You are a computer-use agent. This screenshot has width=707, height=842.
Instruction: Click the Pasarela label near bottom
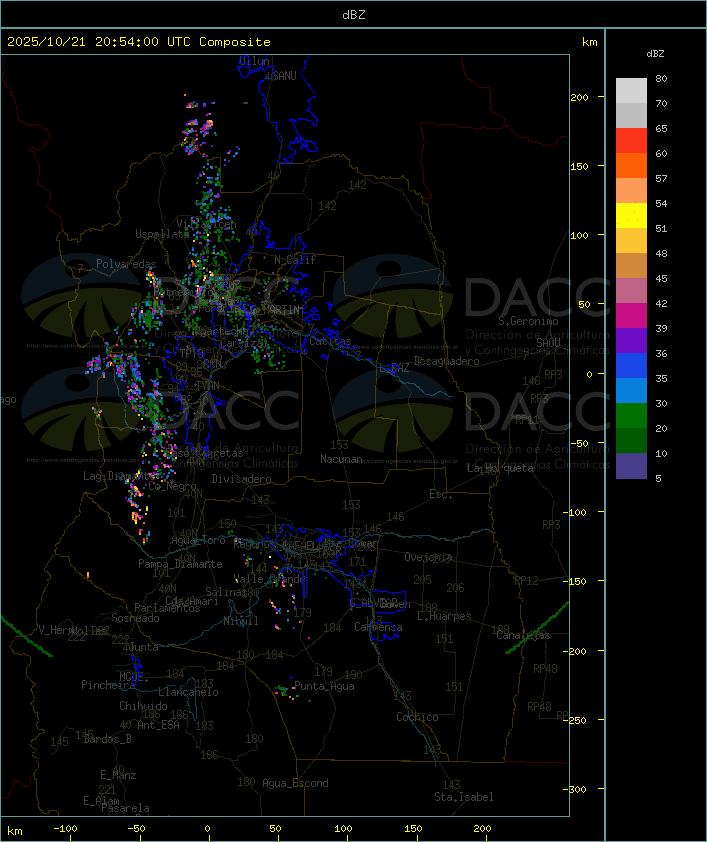[x=126, y=808]
